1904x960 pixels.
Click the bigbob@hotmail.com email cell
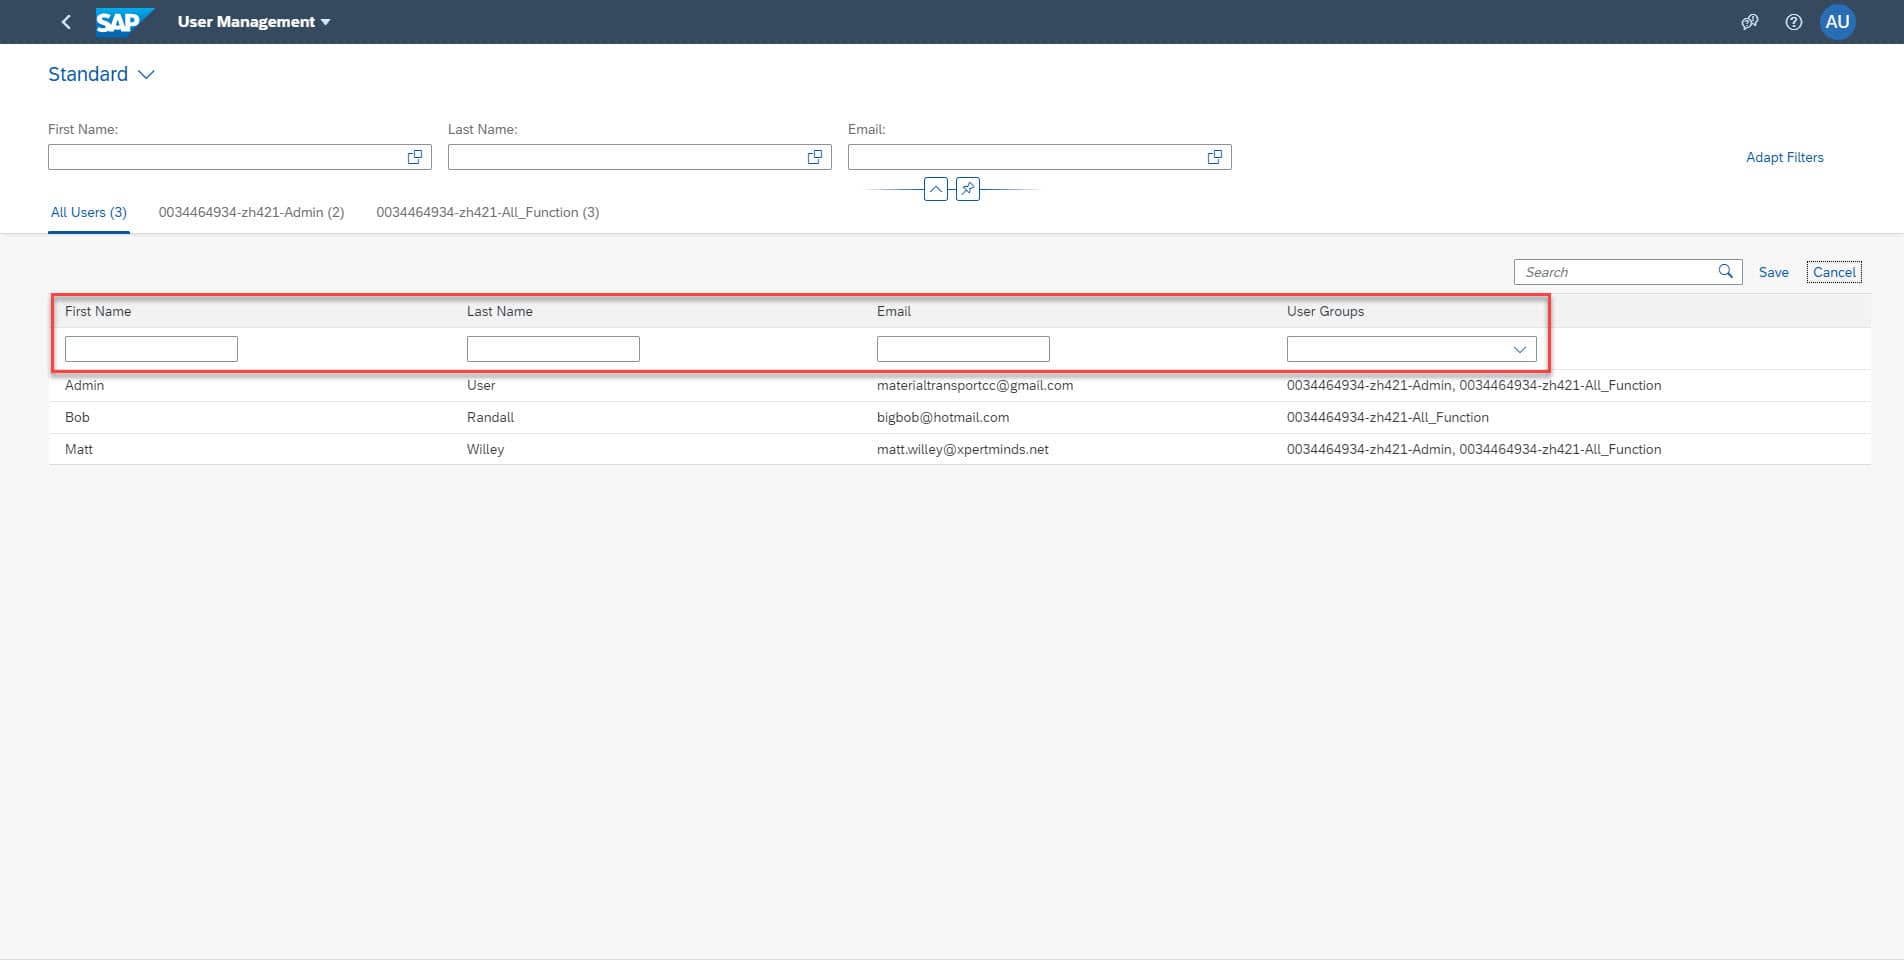(943, 417)
